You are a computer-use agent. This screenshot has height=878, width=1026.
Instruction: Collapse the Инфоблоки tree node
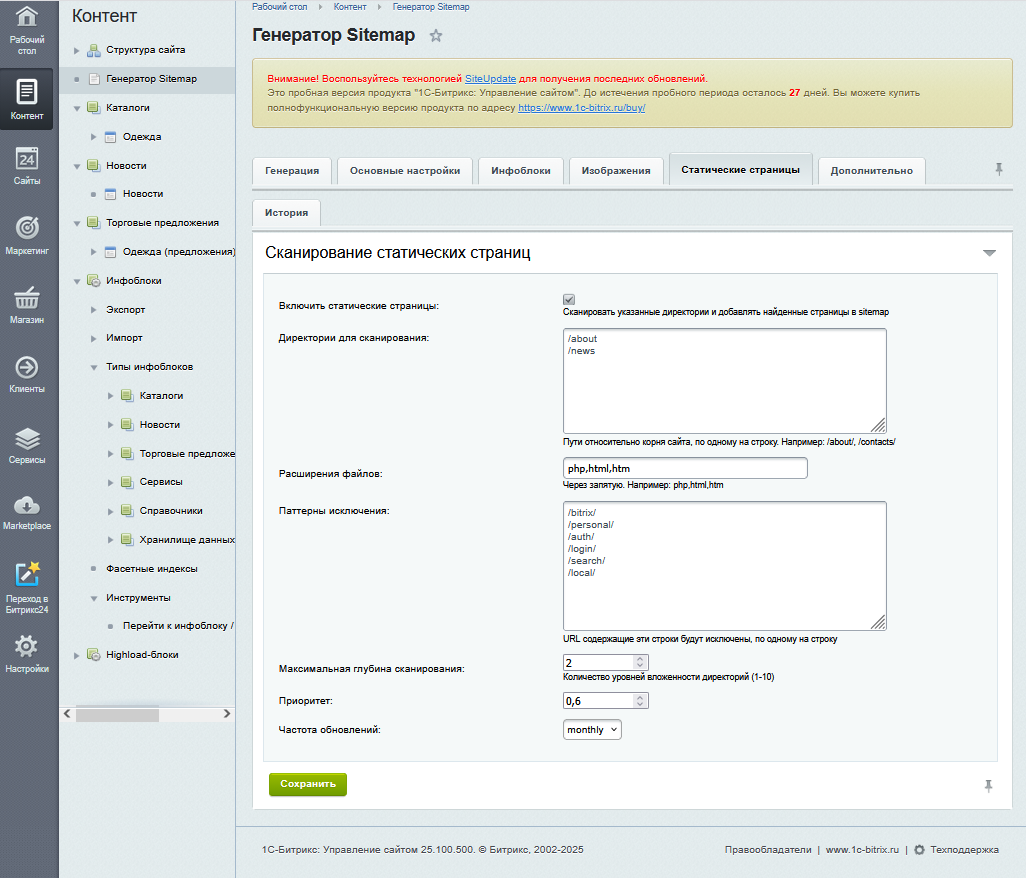(77, 281)
